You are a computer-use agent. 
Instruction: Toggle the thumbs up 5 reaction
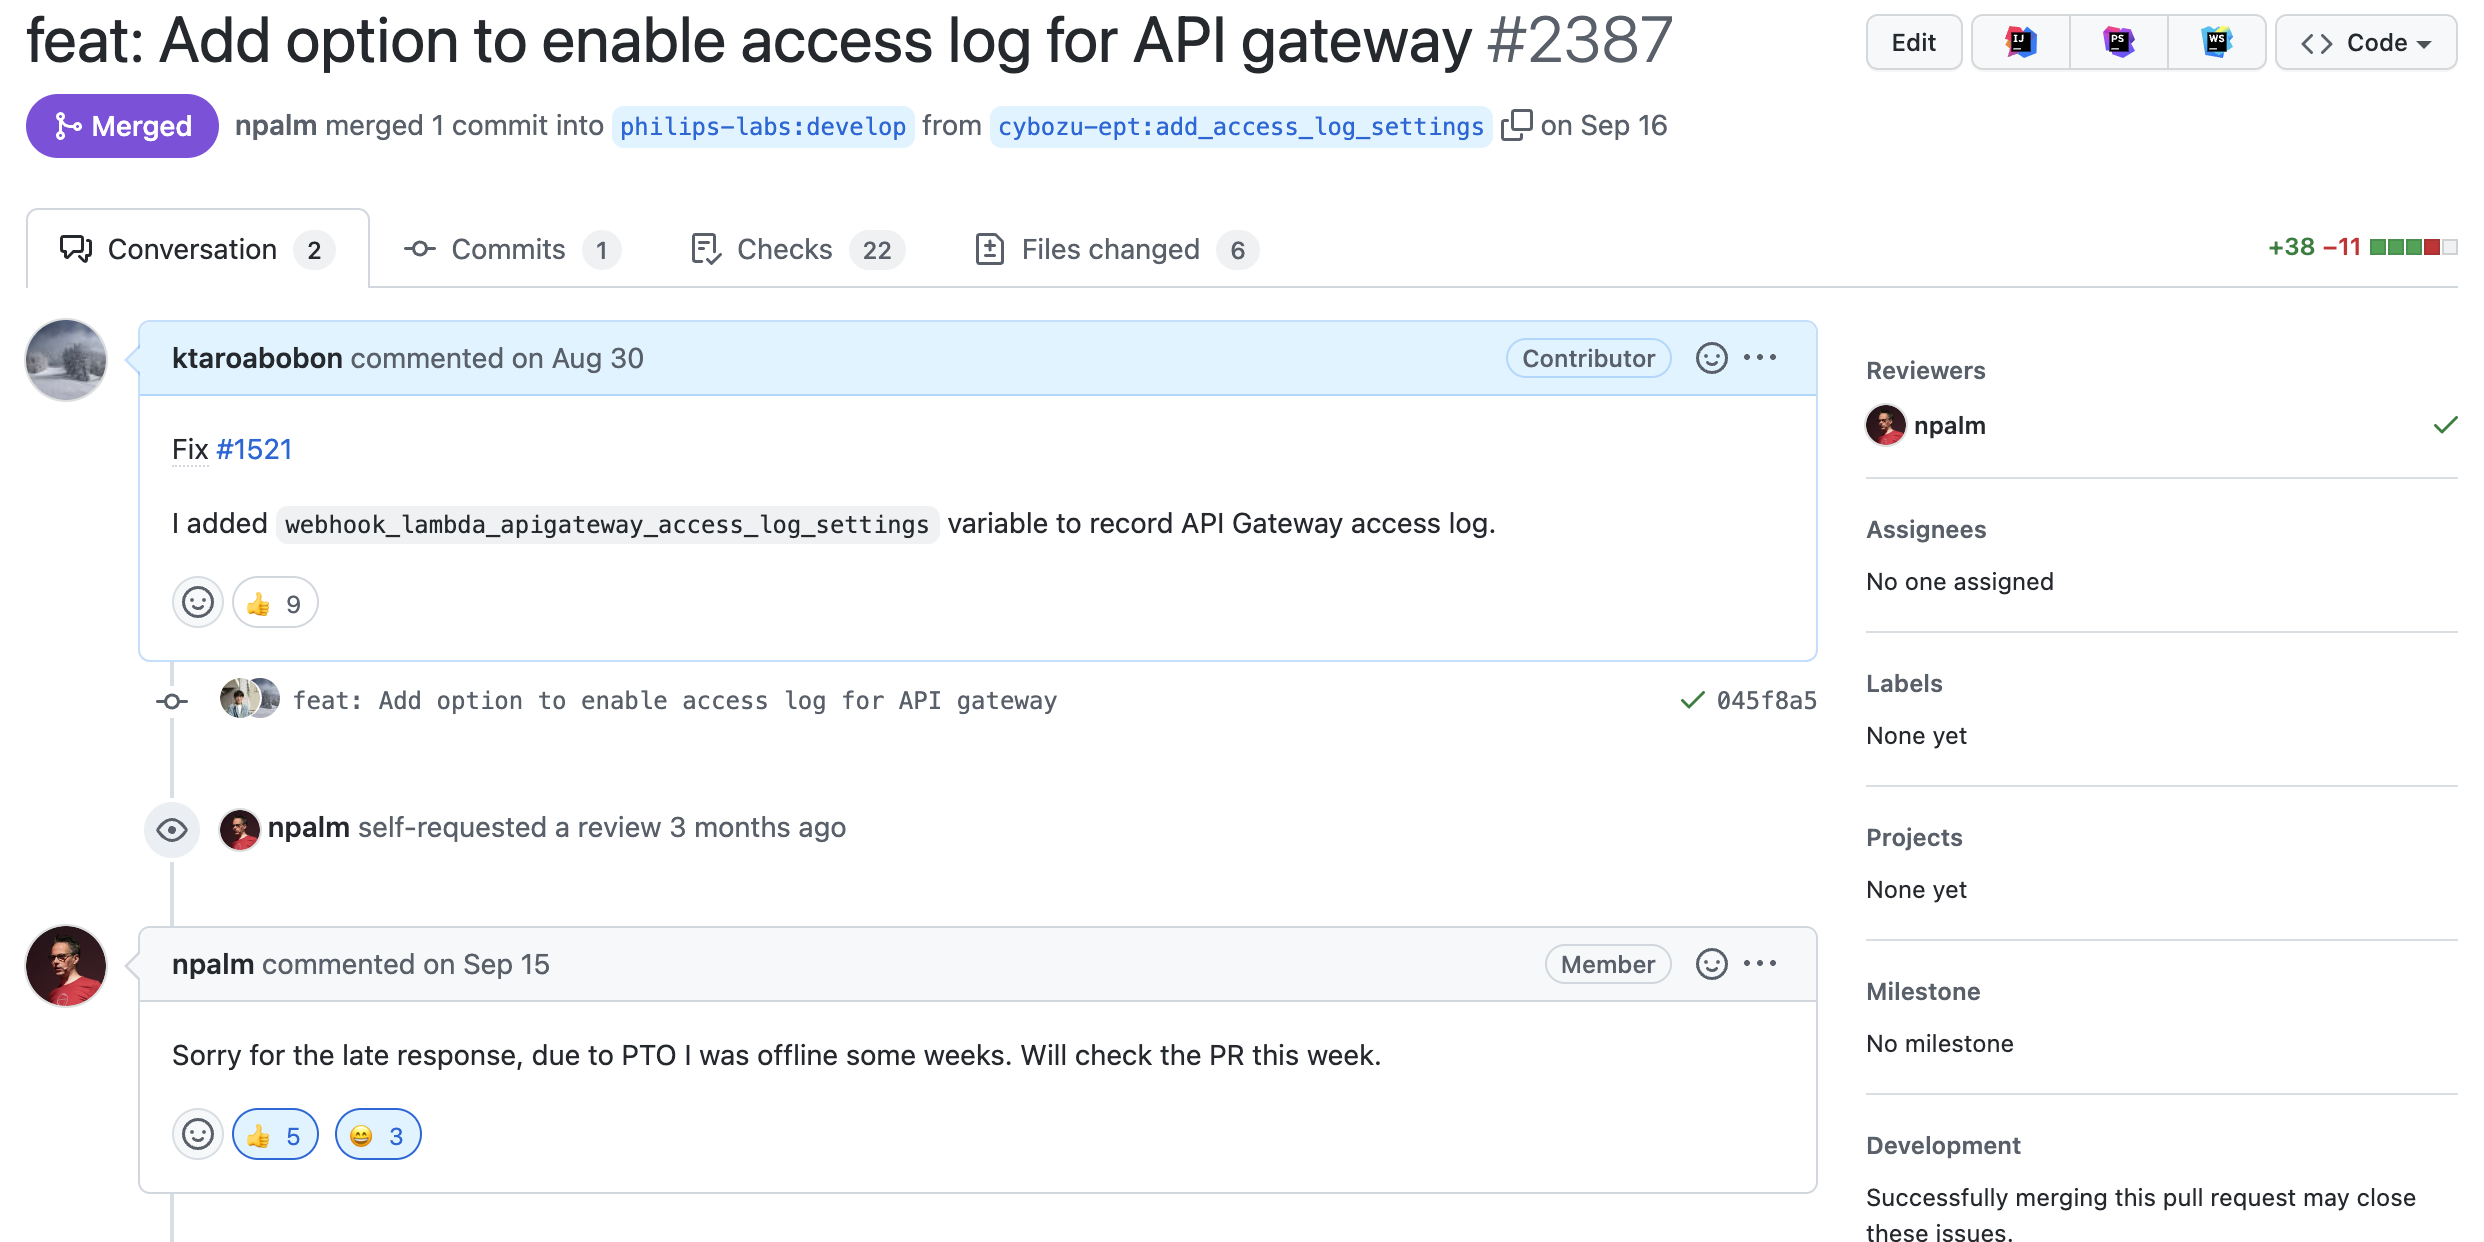[275, 1135]
